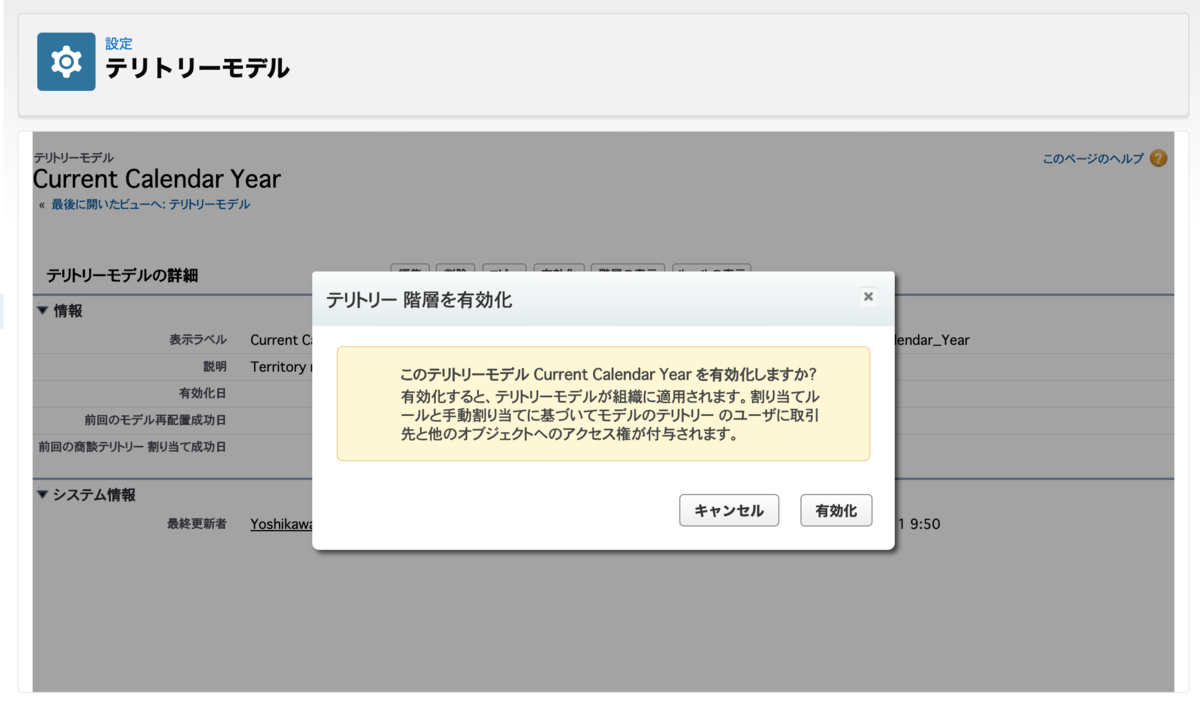
Task: Close the テリトリー階層を有効化 dialog with the × icon
Action: (868, 297)
